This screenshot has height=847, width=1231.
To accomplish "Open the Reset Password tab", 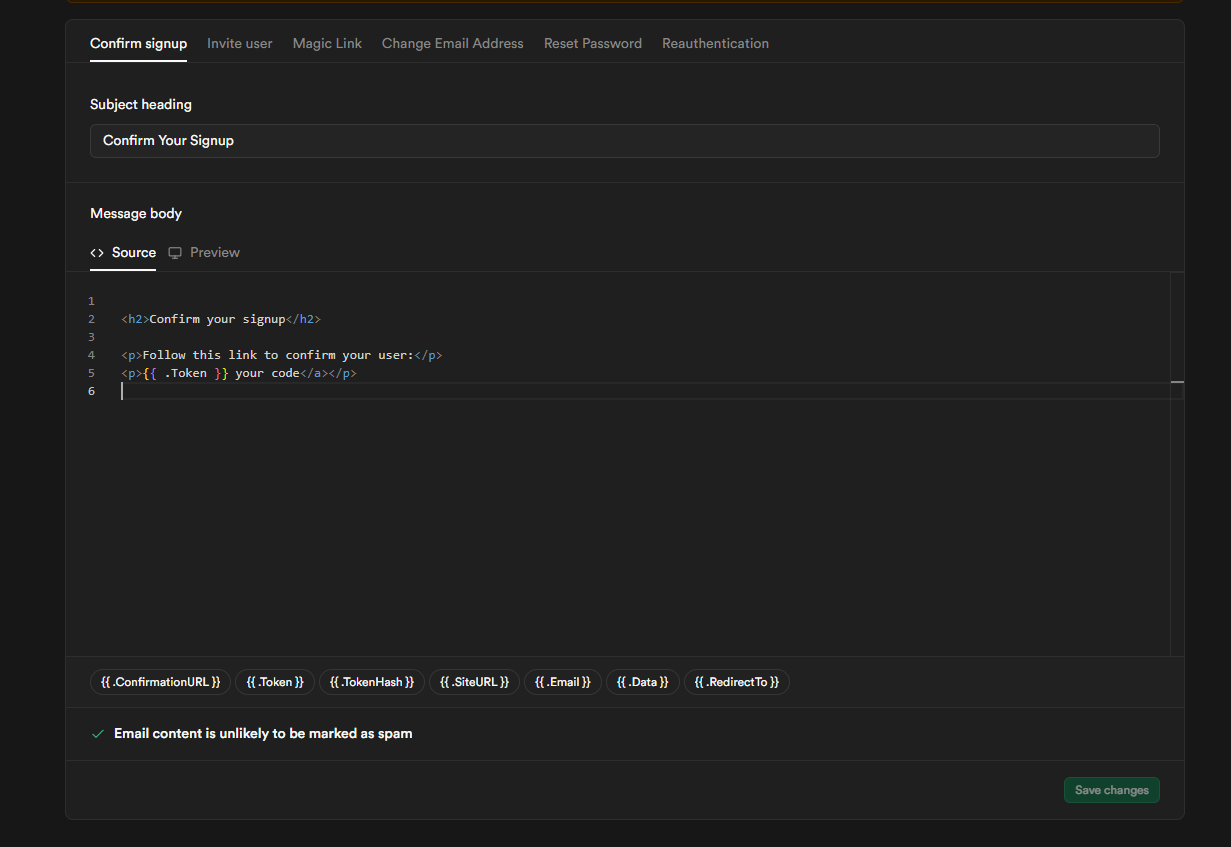I will (x=593, y=43).
